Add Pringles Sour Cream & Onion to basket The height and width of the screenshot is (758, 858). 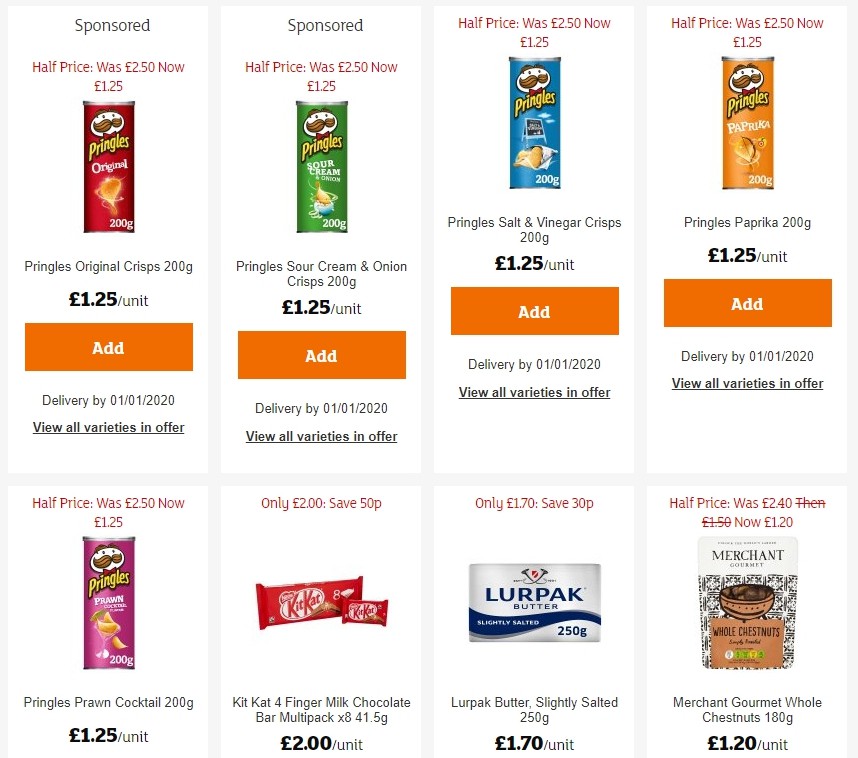(321, 355)
